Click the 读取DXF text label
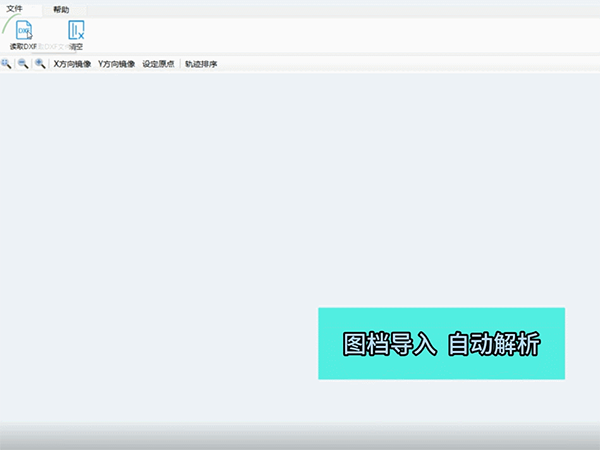This screenshot has height=450, width=600. 22,46
